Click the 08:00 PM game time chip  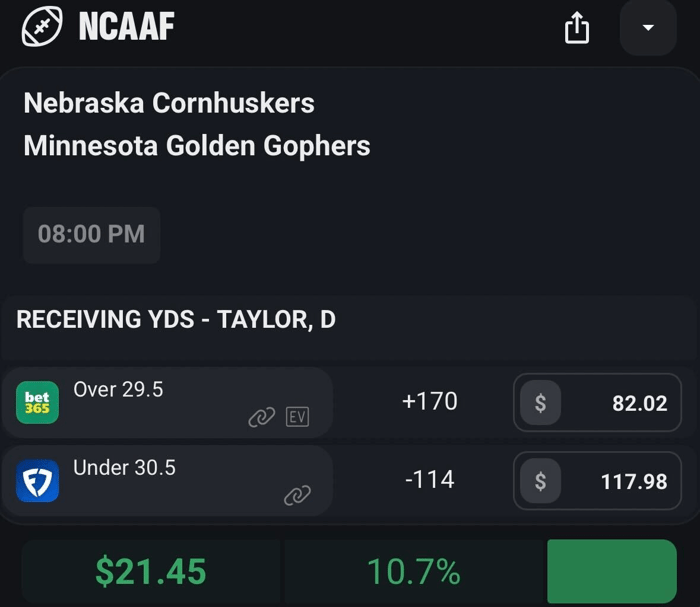tap(91, 235)
